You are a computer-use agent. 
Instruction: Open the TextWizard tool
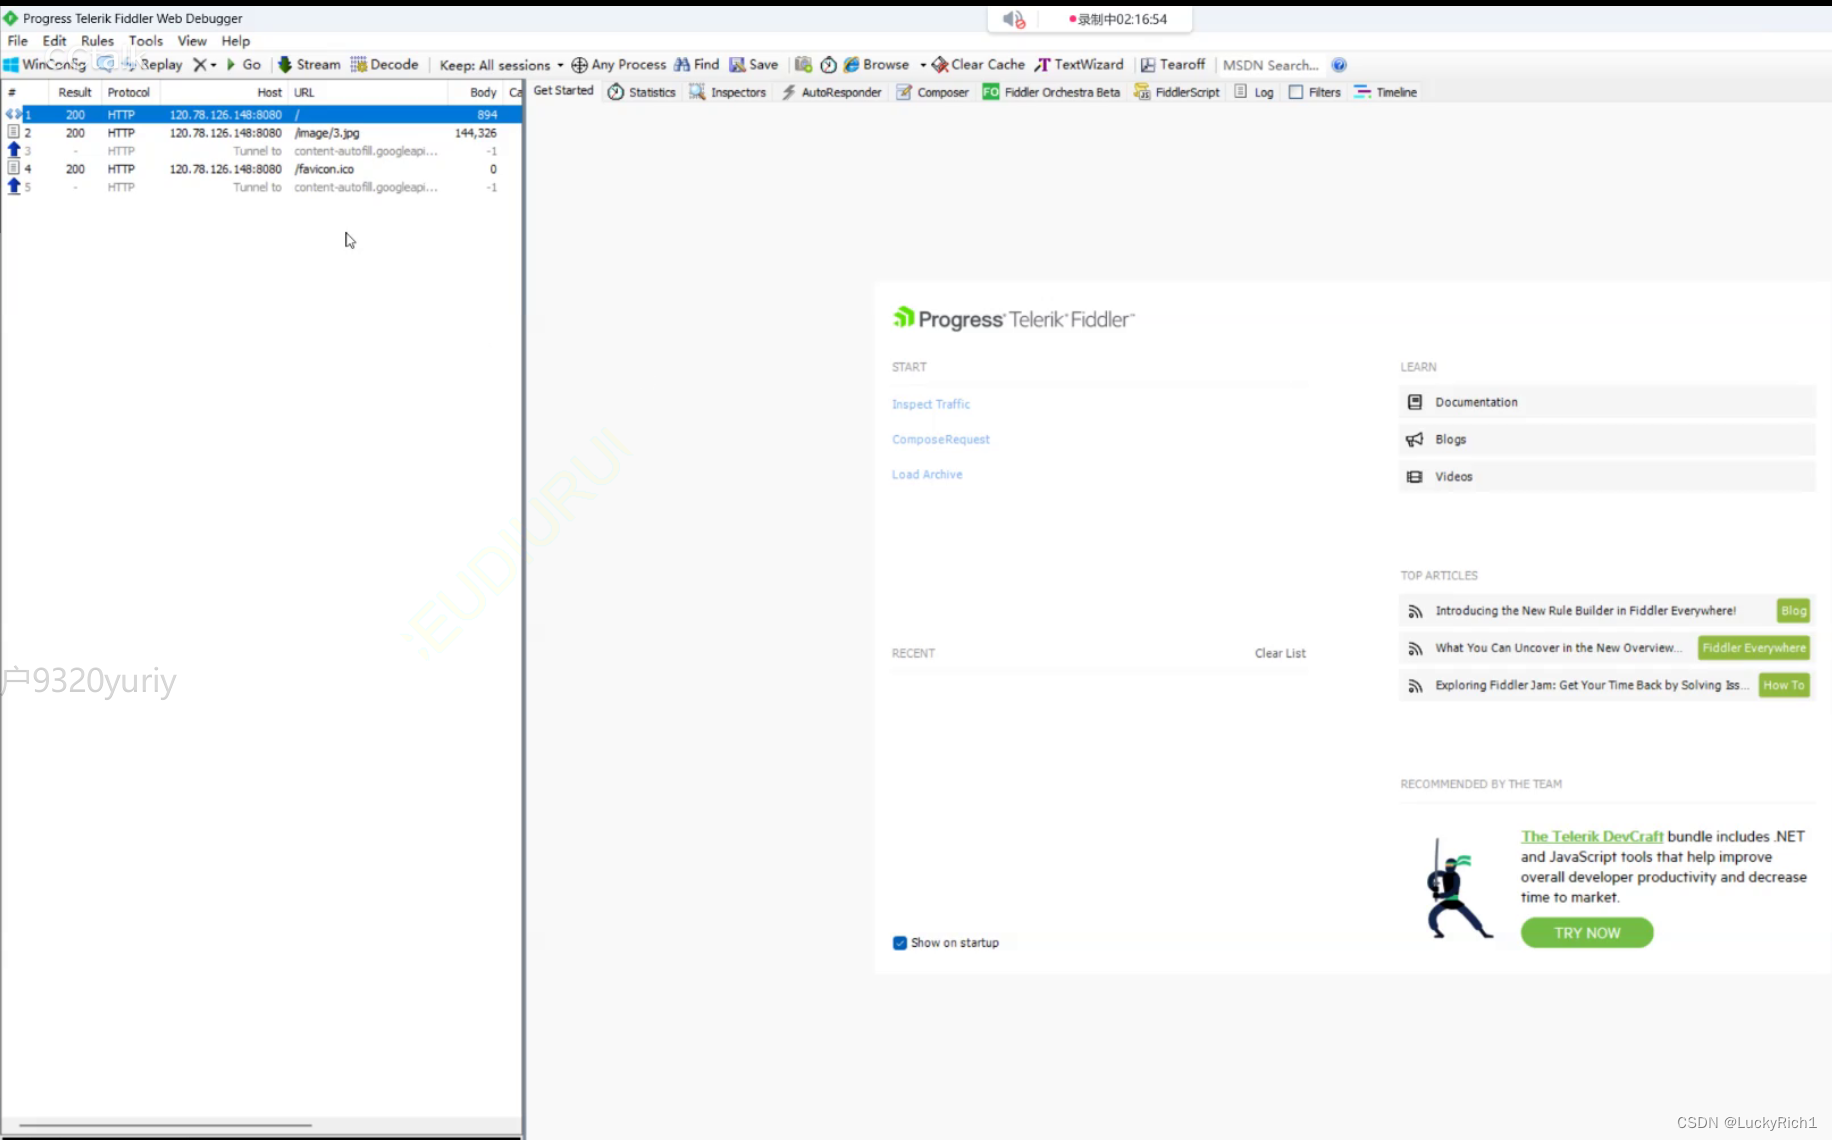click(1079, 64)
